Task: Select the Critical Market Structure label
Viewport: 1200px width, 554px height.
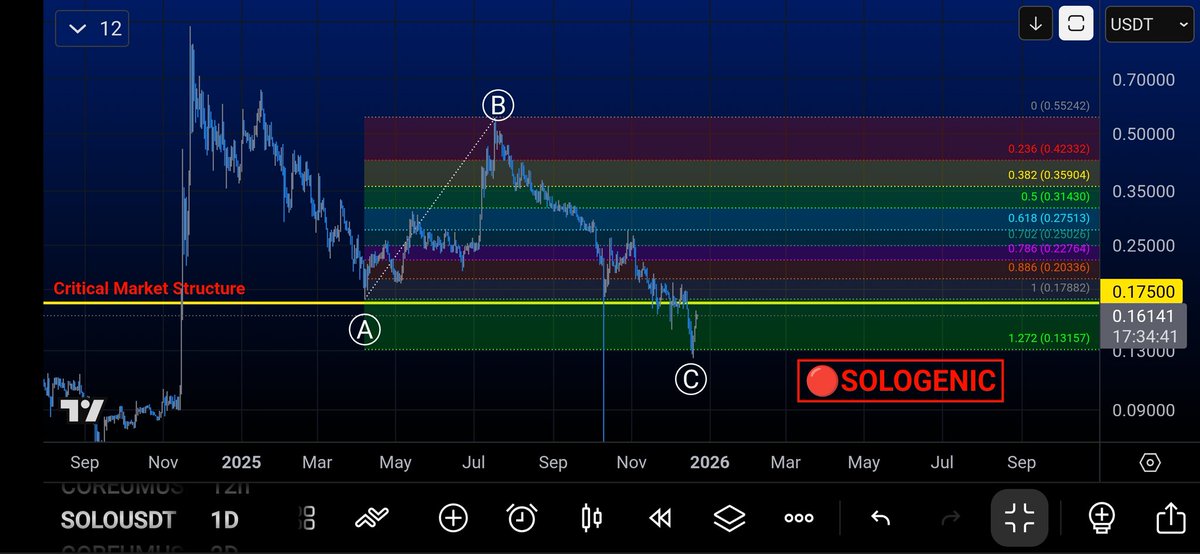Action: [x=149, y=289]
